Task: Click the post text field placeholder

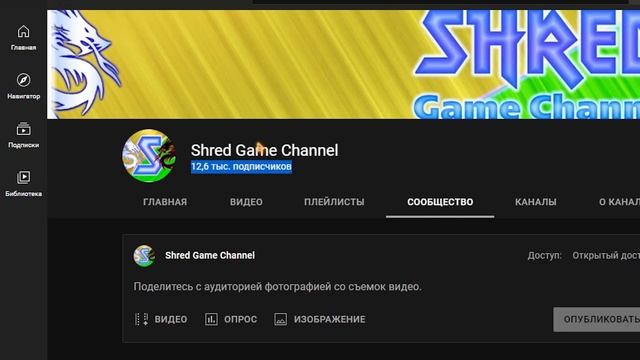Action: (278, 287)
